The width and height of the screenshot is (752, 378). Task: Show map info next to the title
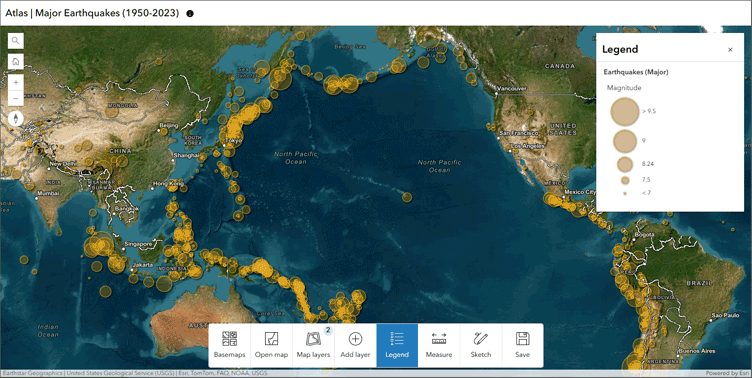click(x=190, y=13)
